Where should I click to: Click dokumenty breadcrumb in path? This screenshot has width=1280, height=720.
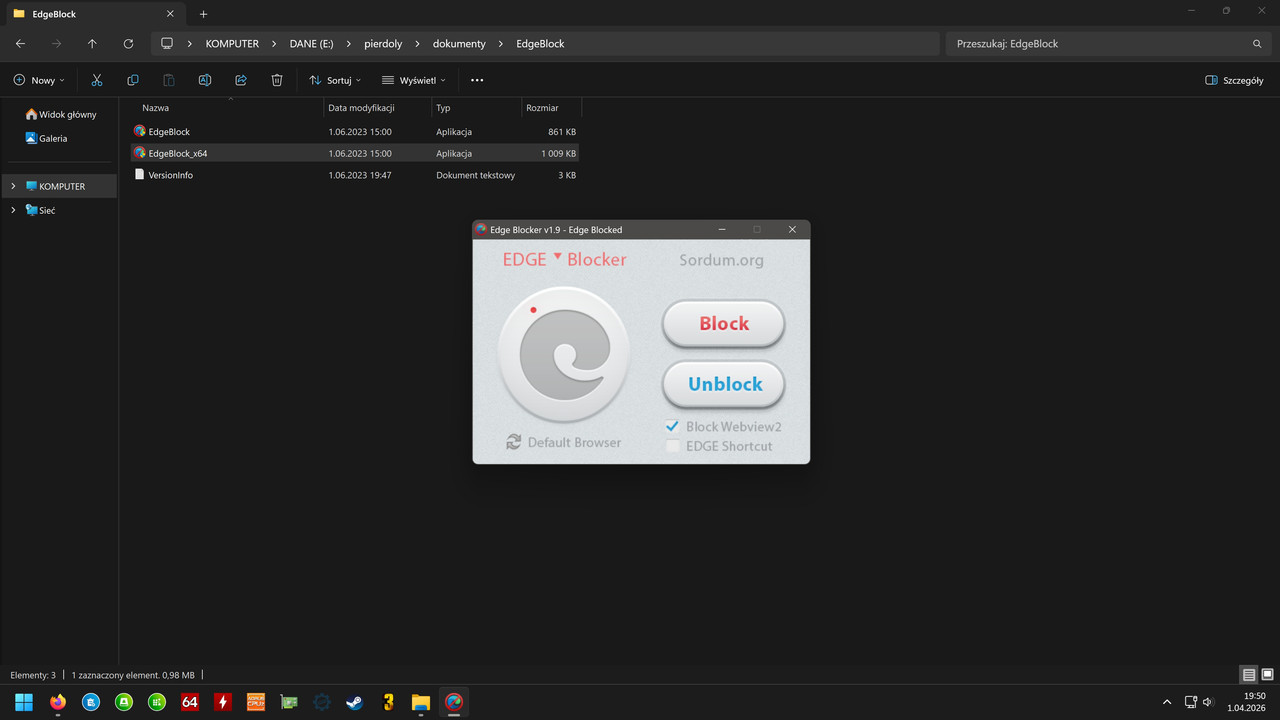pos(459,44)
